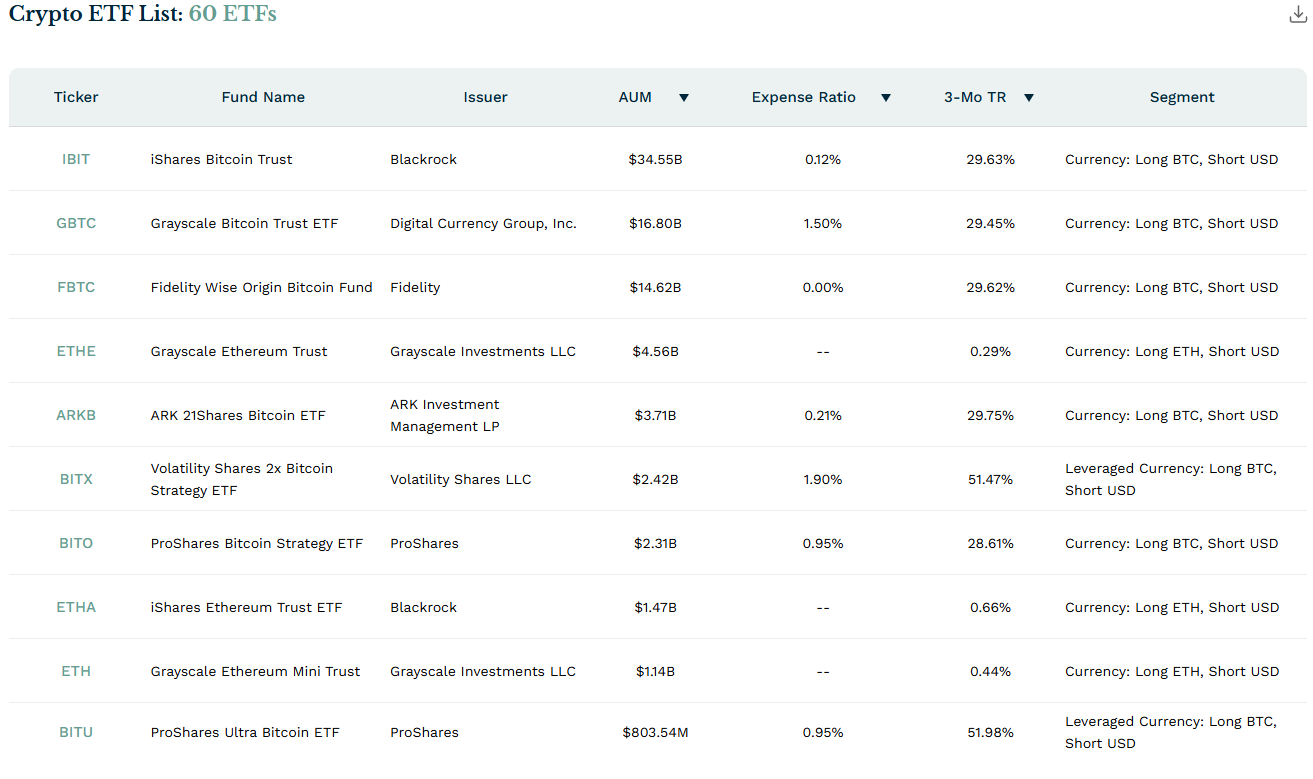Click the $16.80B AUM value
Screen dimensions: 1313x779
(x=655, y=223)
